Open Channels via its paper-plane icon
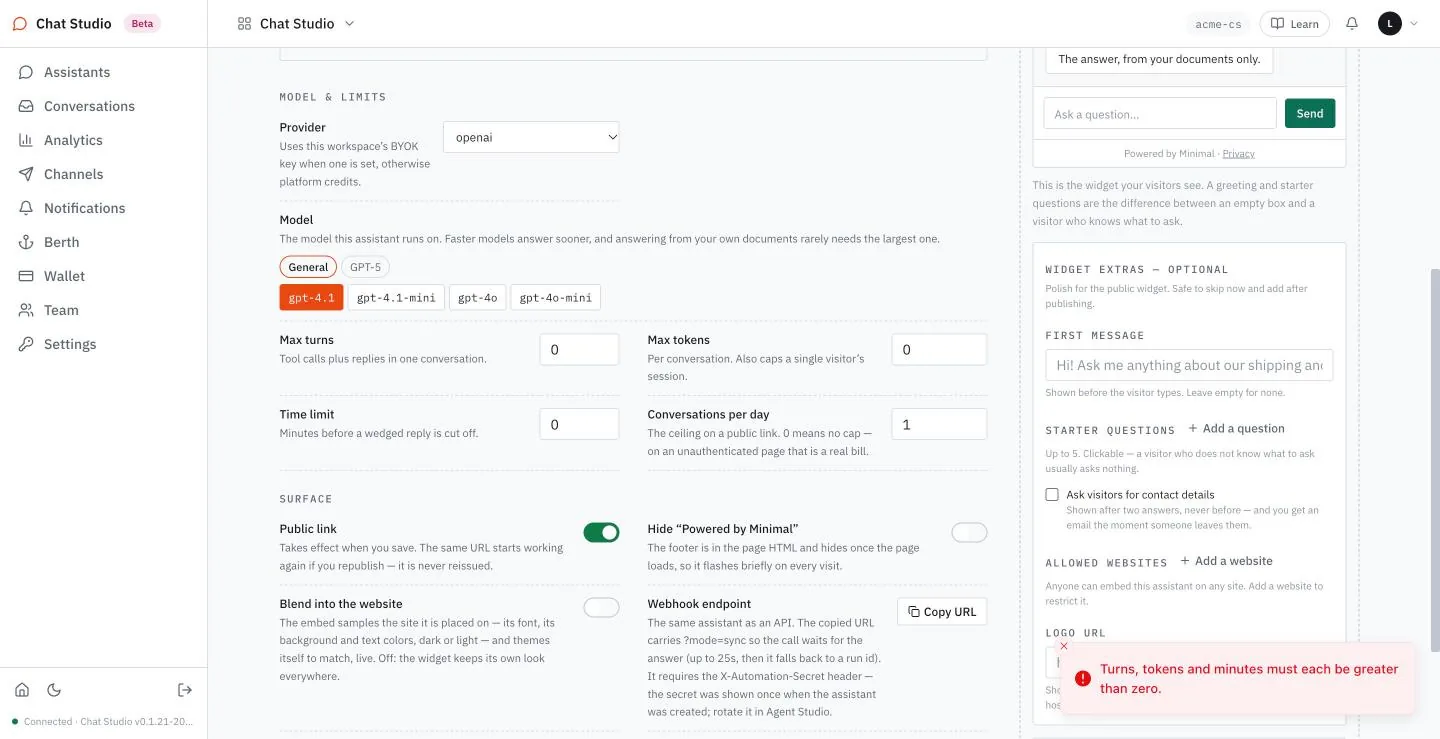1440x739 pixels. [x=26, y=174]
